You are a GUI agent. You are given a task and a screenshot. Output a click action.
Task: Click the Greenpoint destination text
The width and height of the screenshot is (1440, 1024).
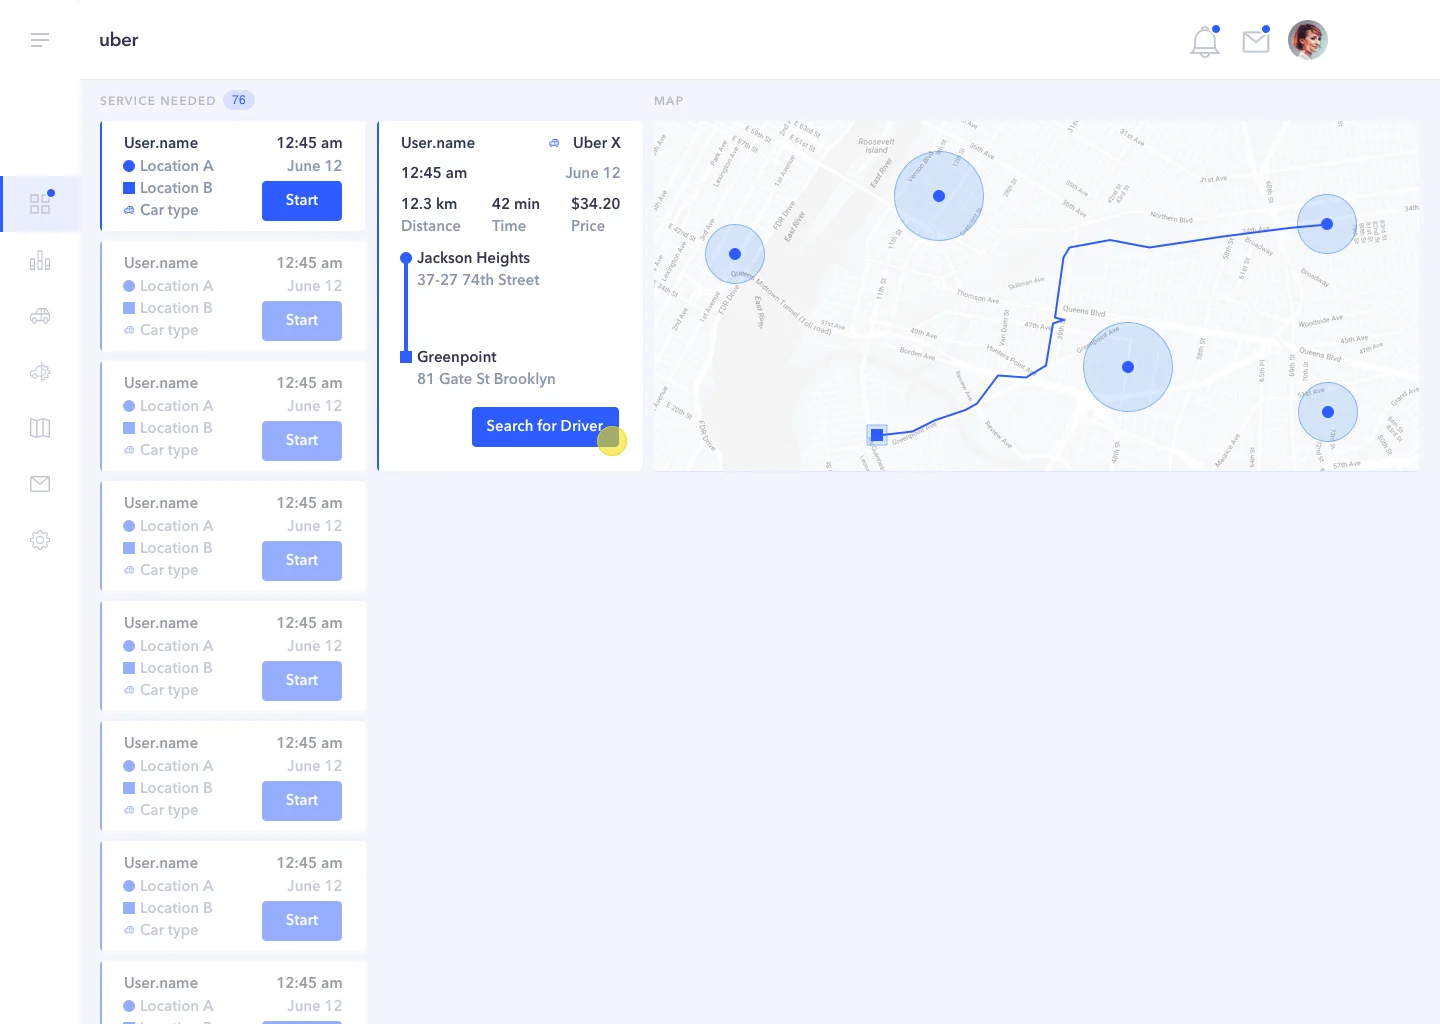(x=457, y=357)
